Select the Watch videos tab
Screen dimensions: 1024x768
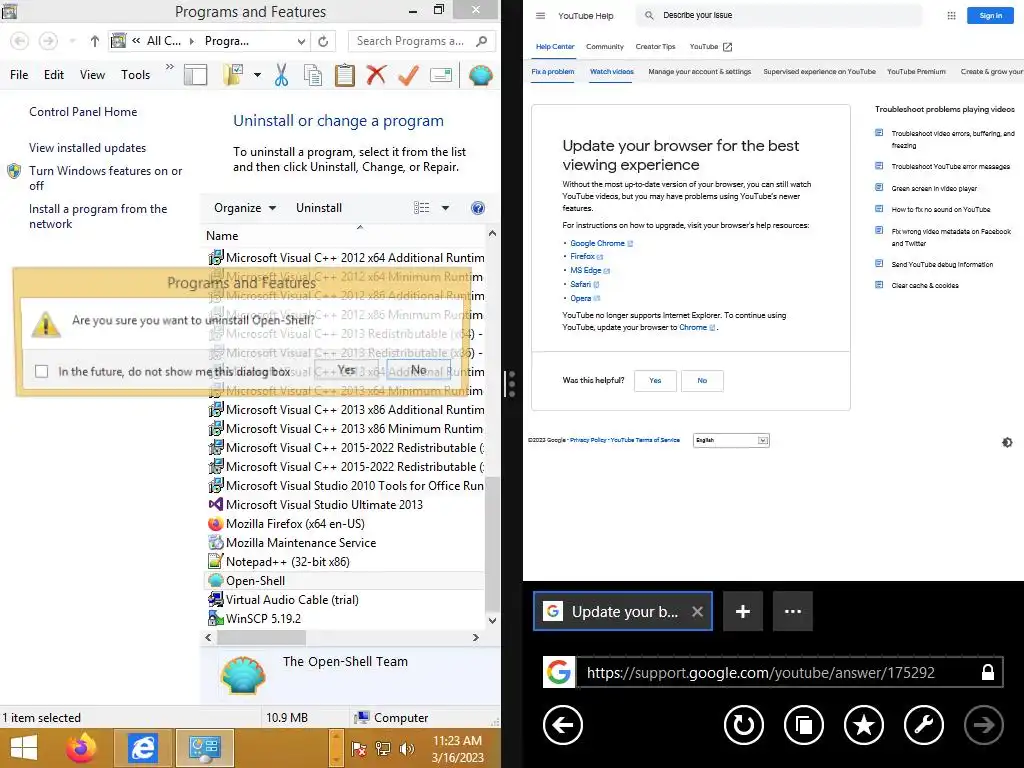612,72
